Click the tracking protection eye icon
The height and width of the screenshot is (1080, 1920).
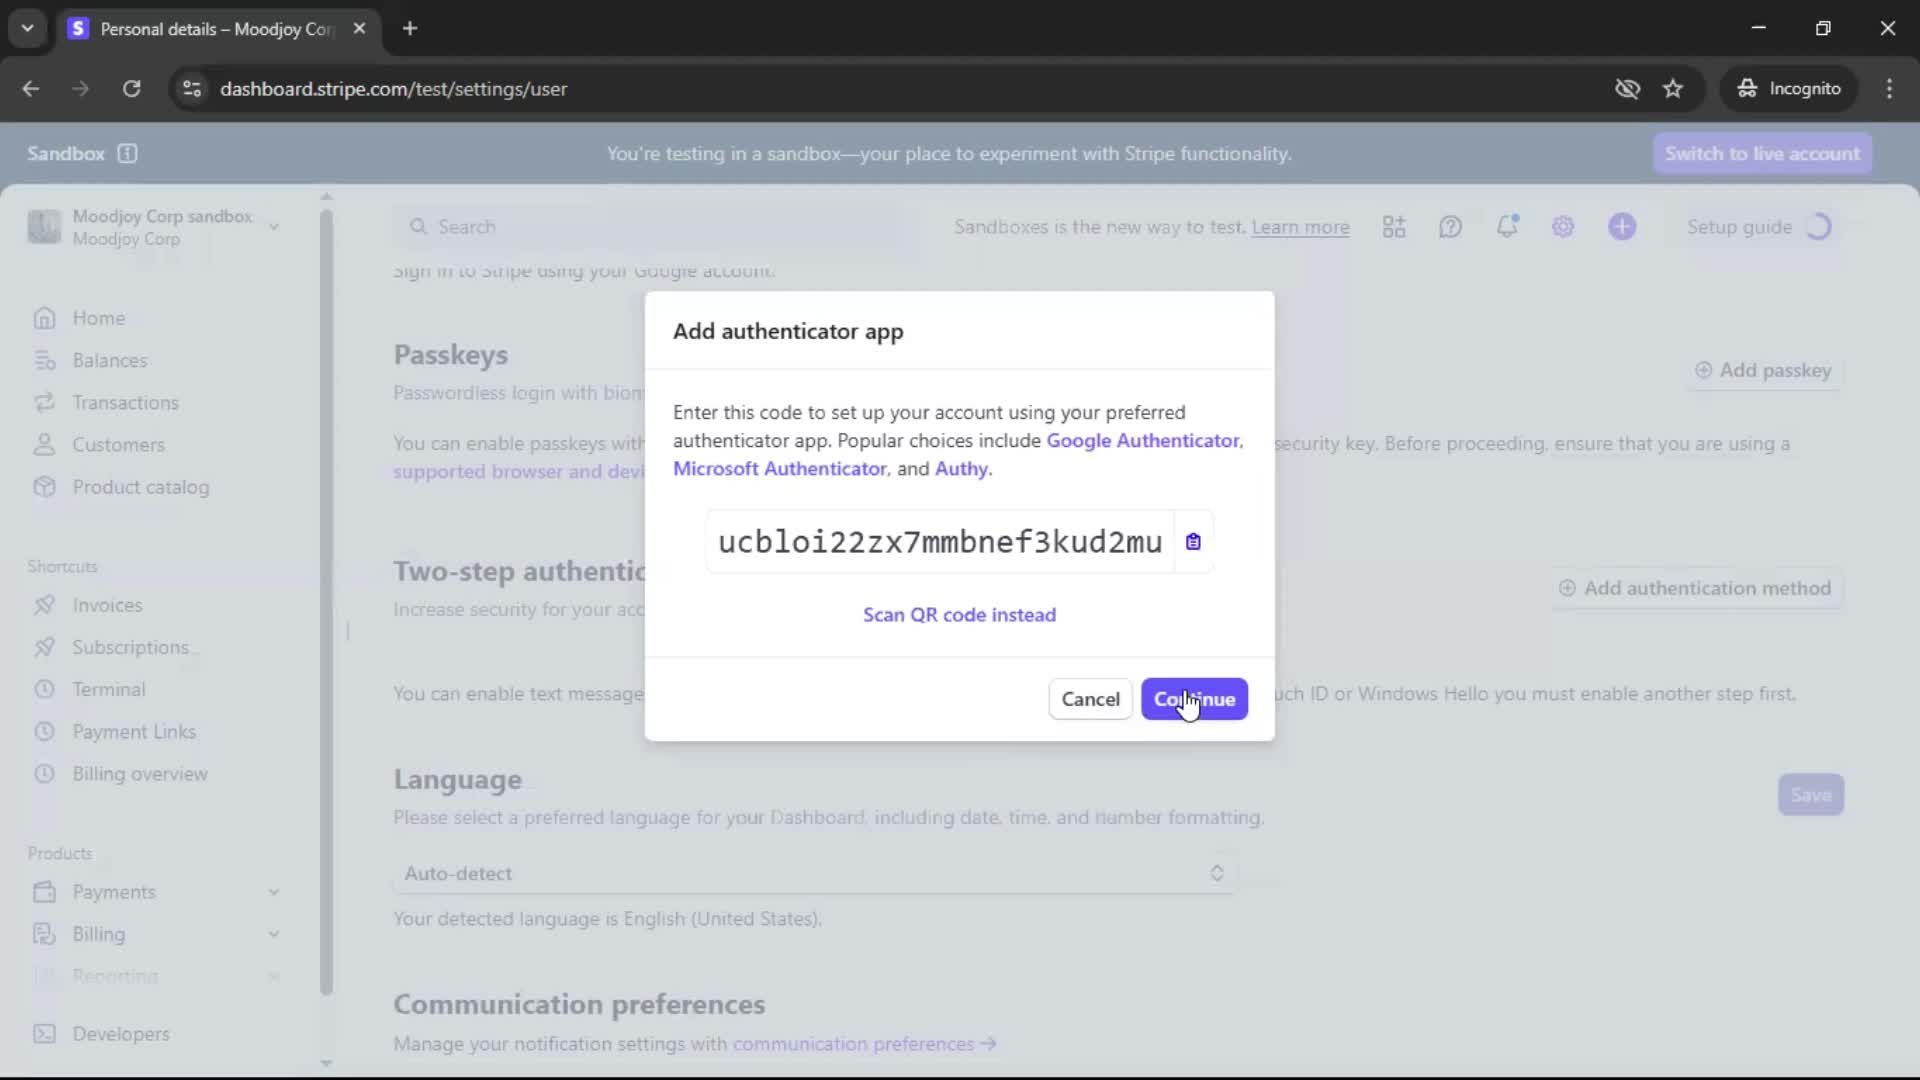pyautogui.click(x=1627, y=89)
